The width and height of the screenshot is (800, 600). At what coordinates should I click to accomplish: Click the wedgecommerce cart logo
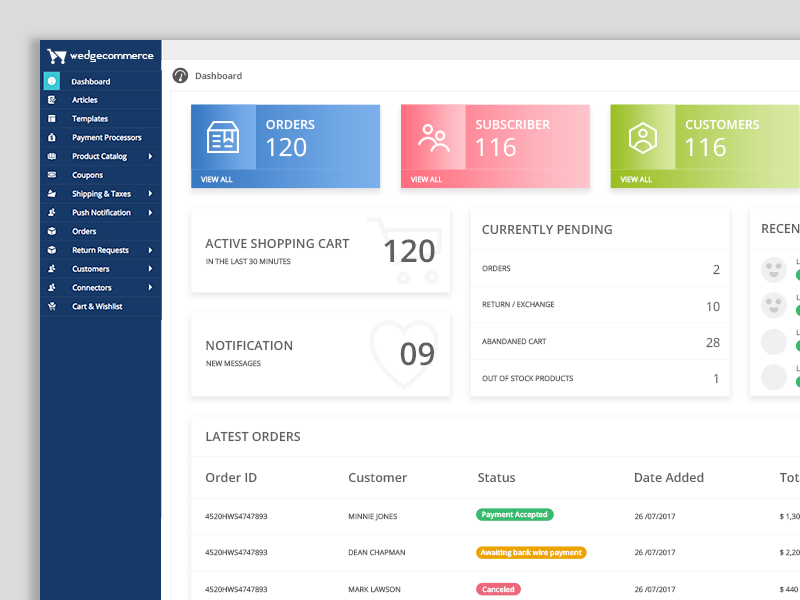pos(55,57)
